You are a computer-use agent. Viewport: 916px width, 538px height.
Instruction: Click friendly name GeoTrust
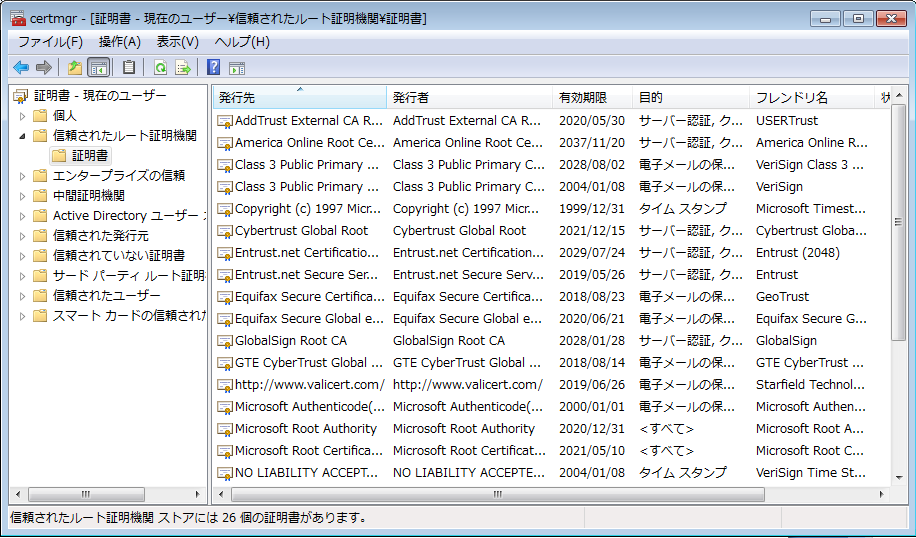(782, 297)
